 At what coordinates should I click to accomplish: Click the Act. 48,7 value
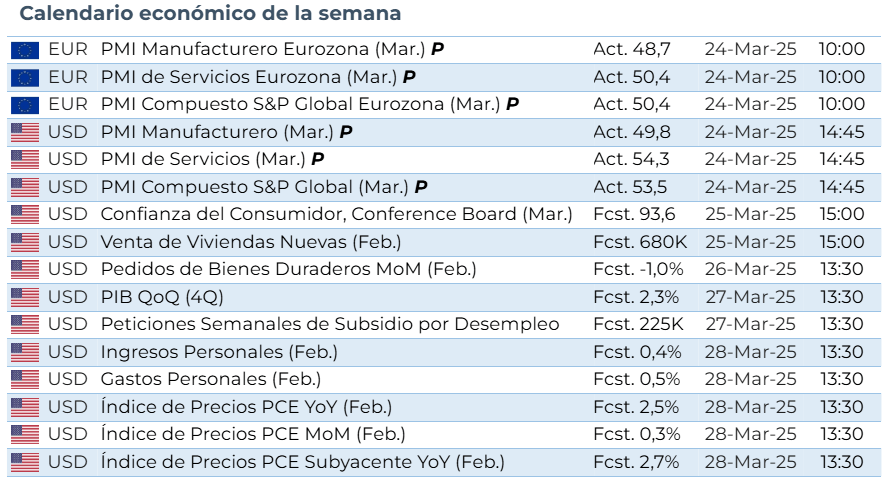[x=631, y=49]
